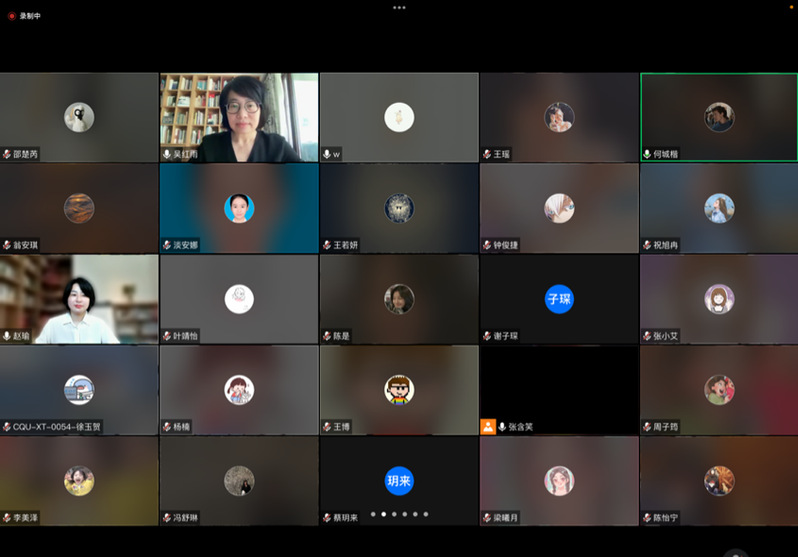Click the red recording indicator icon
Image resolution: width=798 pixels, height=557 pixels.
(12, 16)
